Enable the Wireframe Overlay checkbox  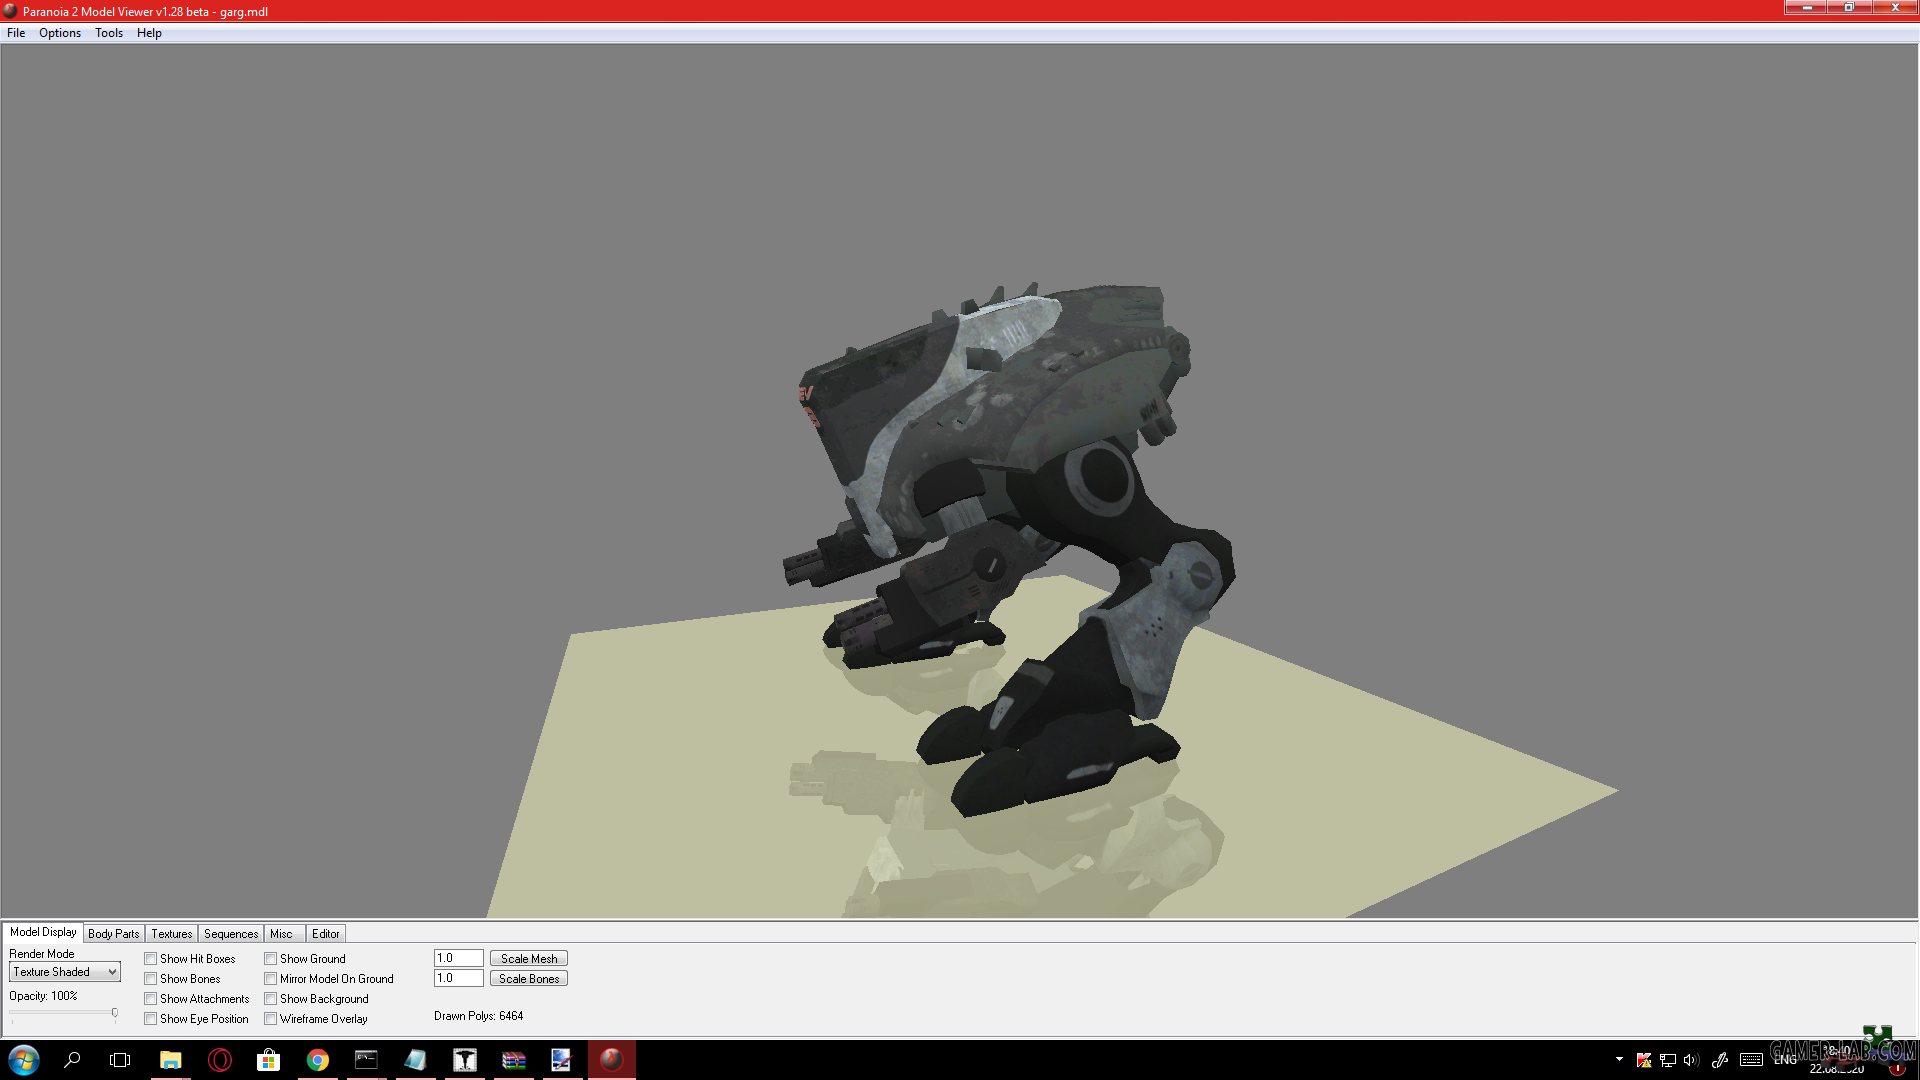click(x=271, y=1019)
